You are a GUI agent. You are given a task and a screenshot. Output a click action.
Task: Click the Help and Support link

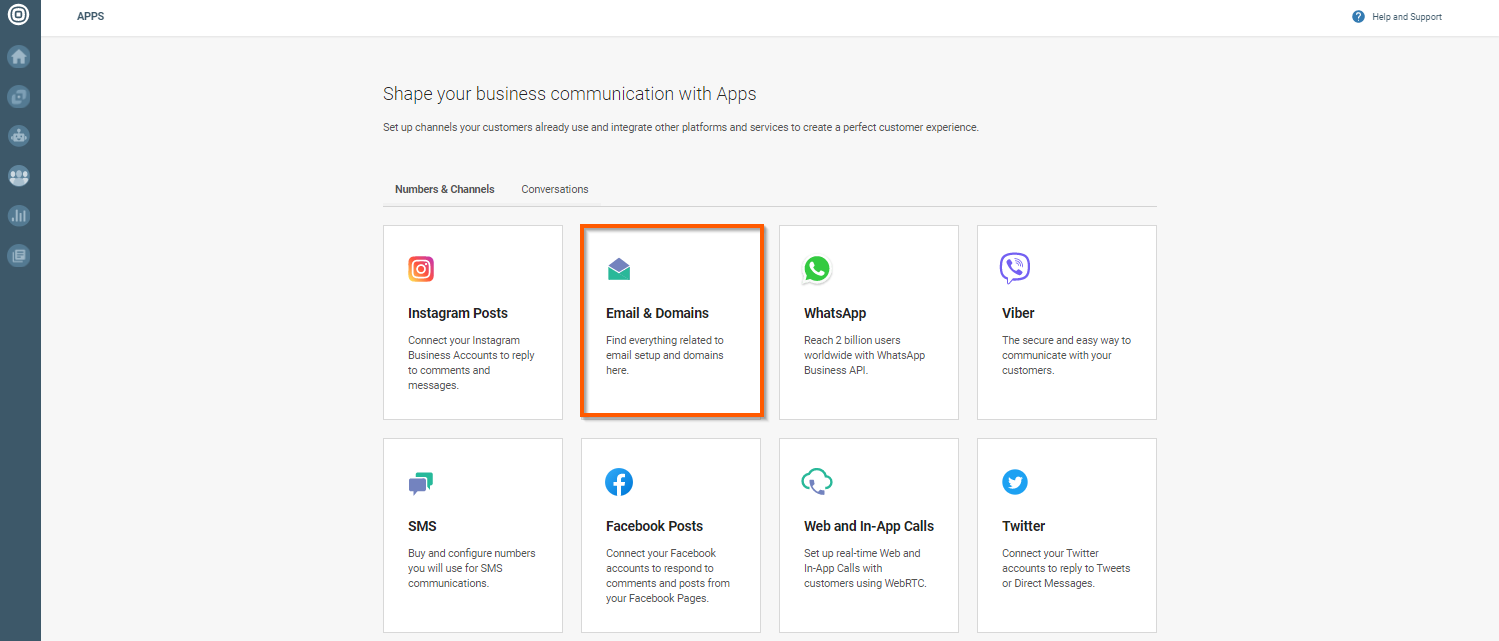1404,16
